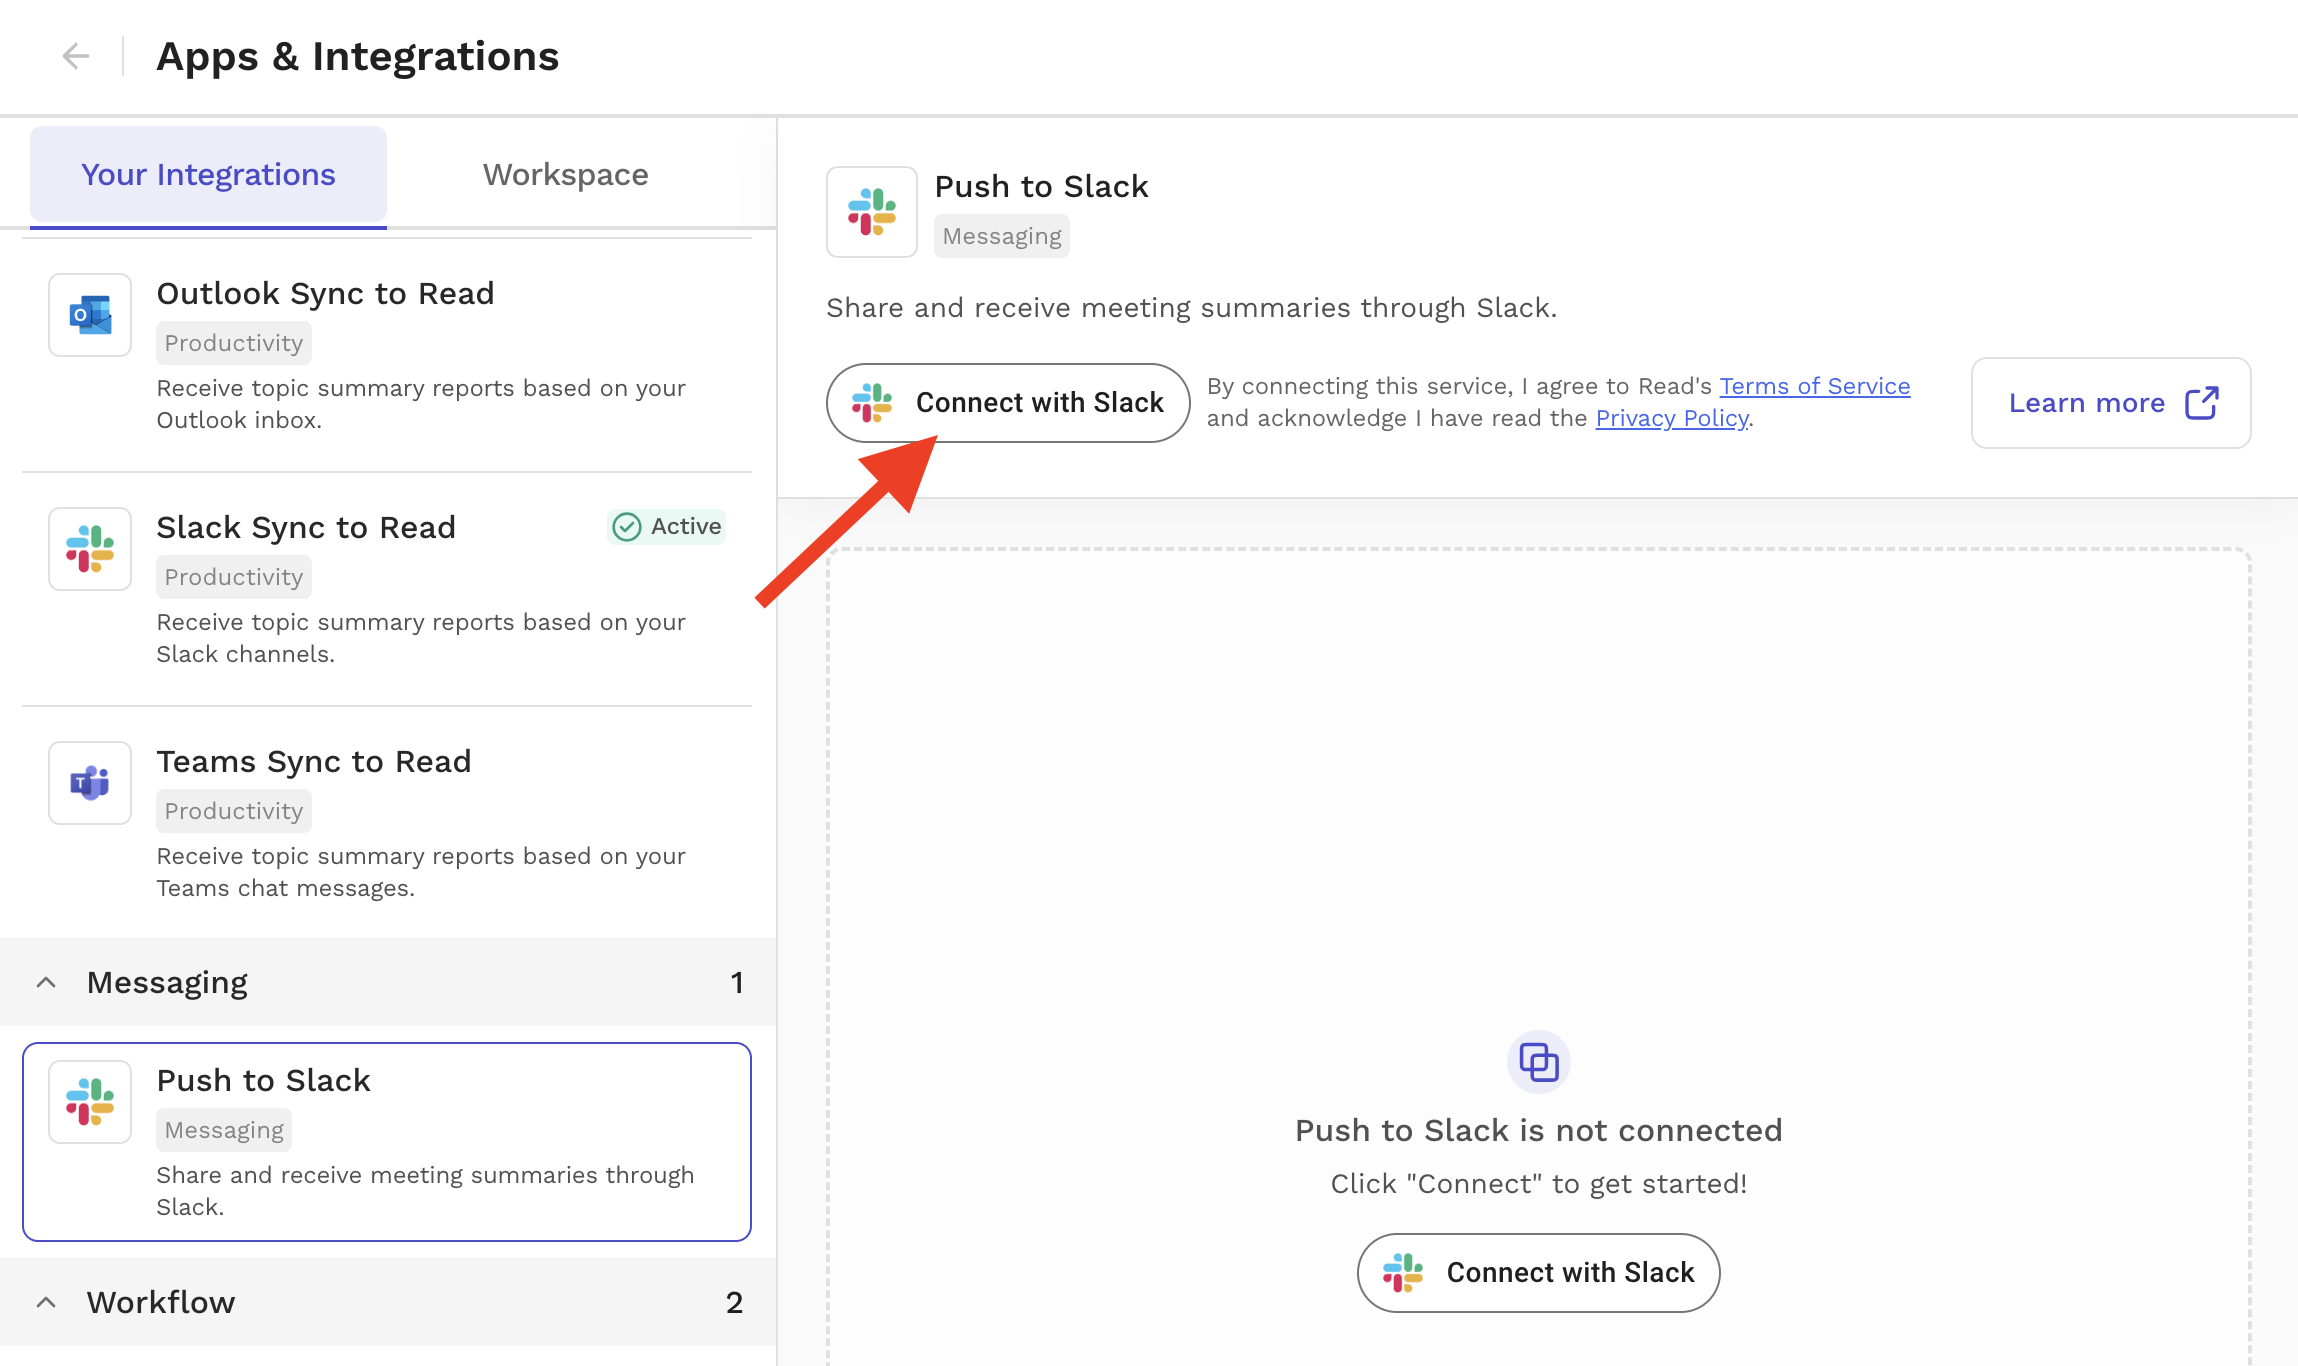Click 'Push to Slack is not connected' message
The image size is (2298, 1366).
[x=1539, y=1130]
